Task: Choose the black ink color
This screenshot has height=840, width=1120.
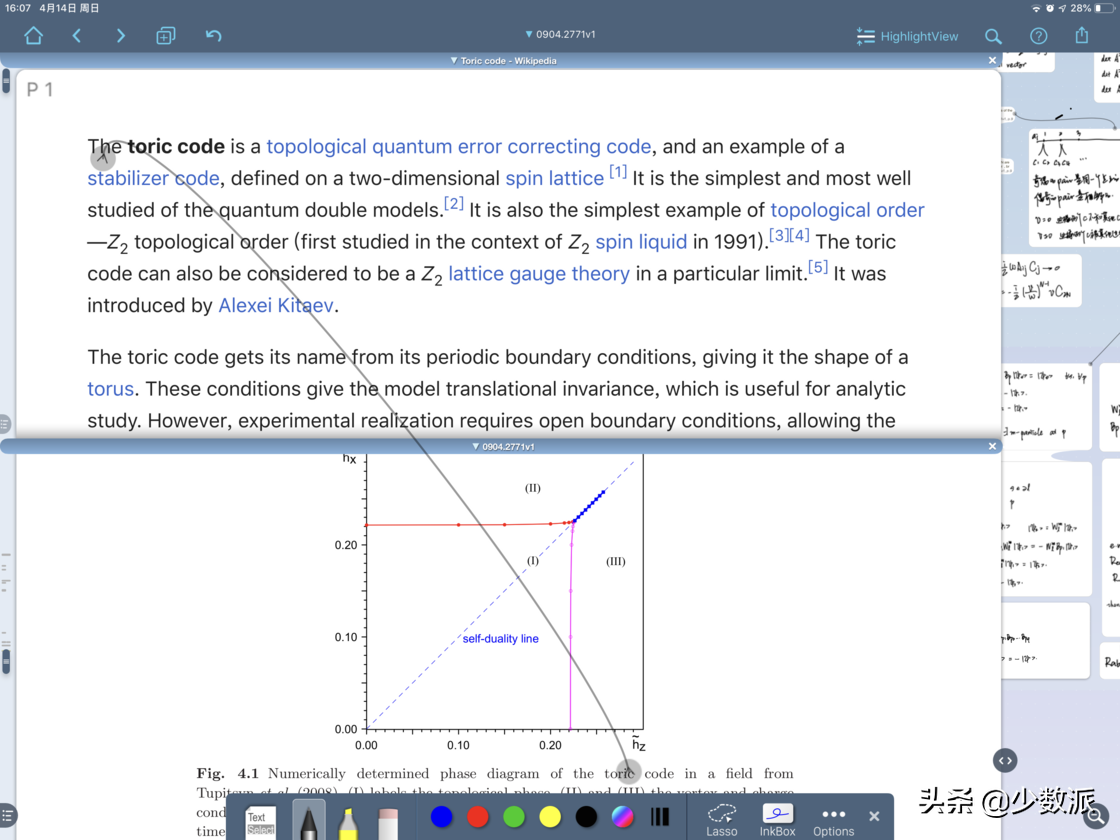Action: 586,816
